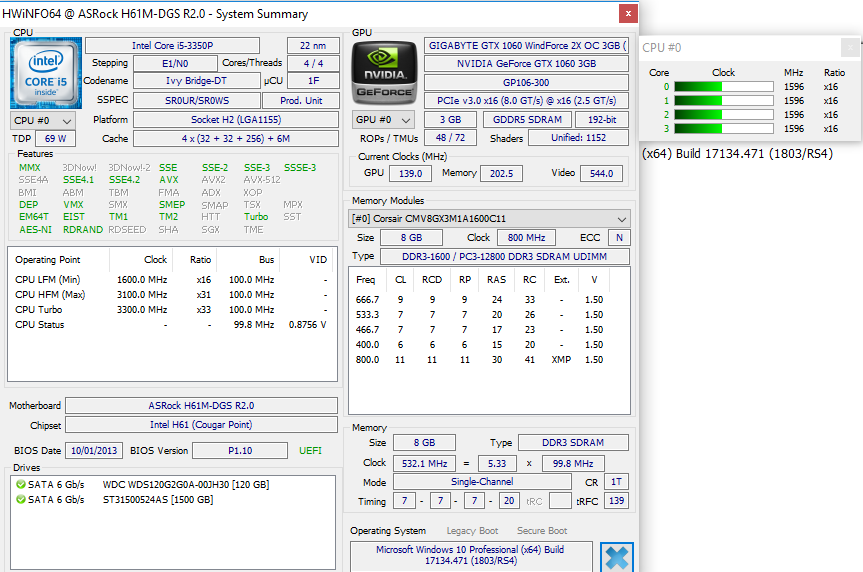Screen dimensions: 863x572
Task: Click green check beside WDC WDS120G2G0A drive
Action: [21, 484]
